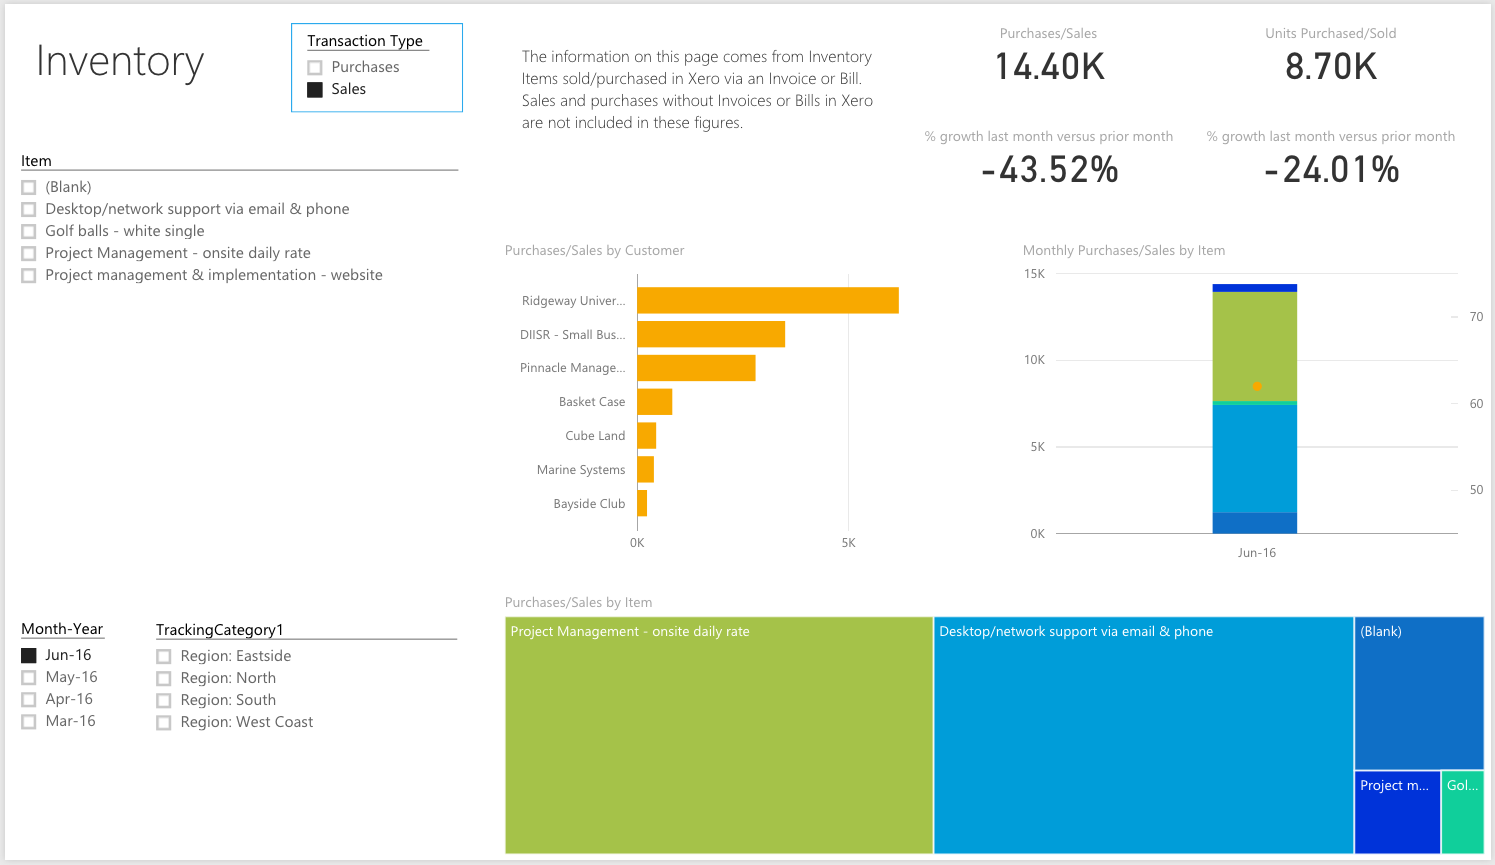Click the Pinnacle Management bar

coord(696,368)
